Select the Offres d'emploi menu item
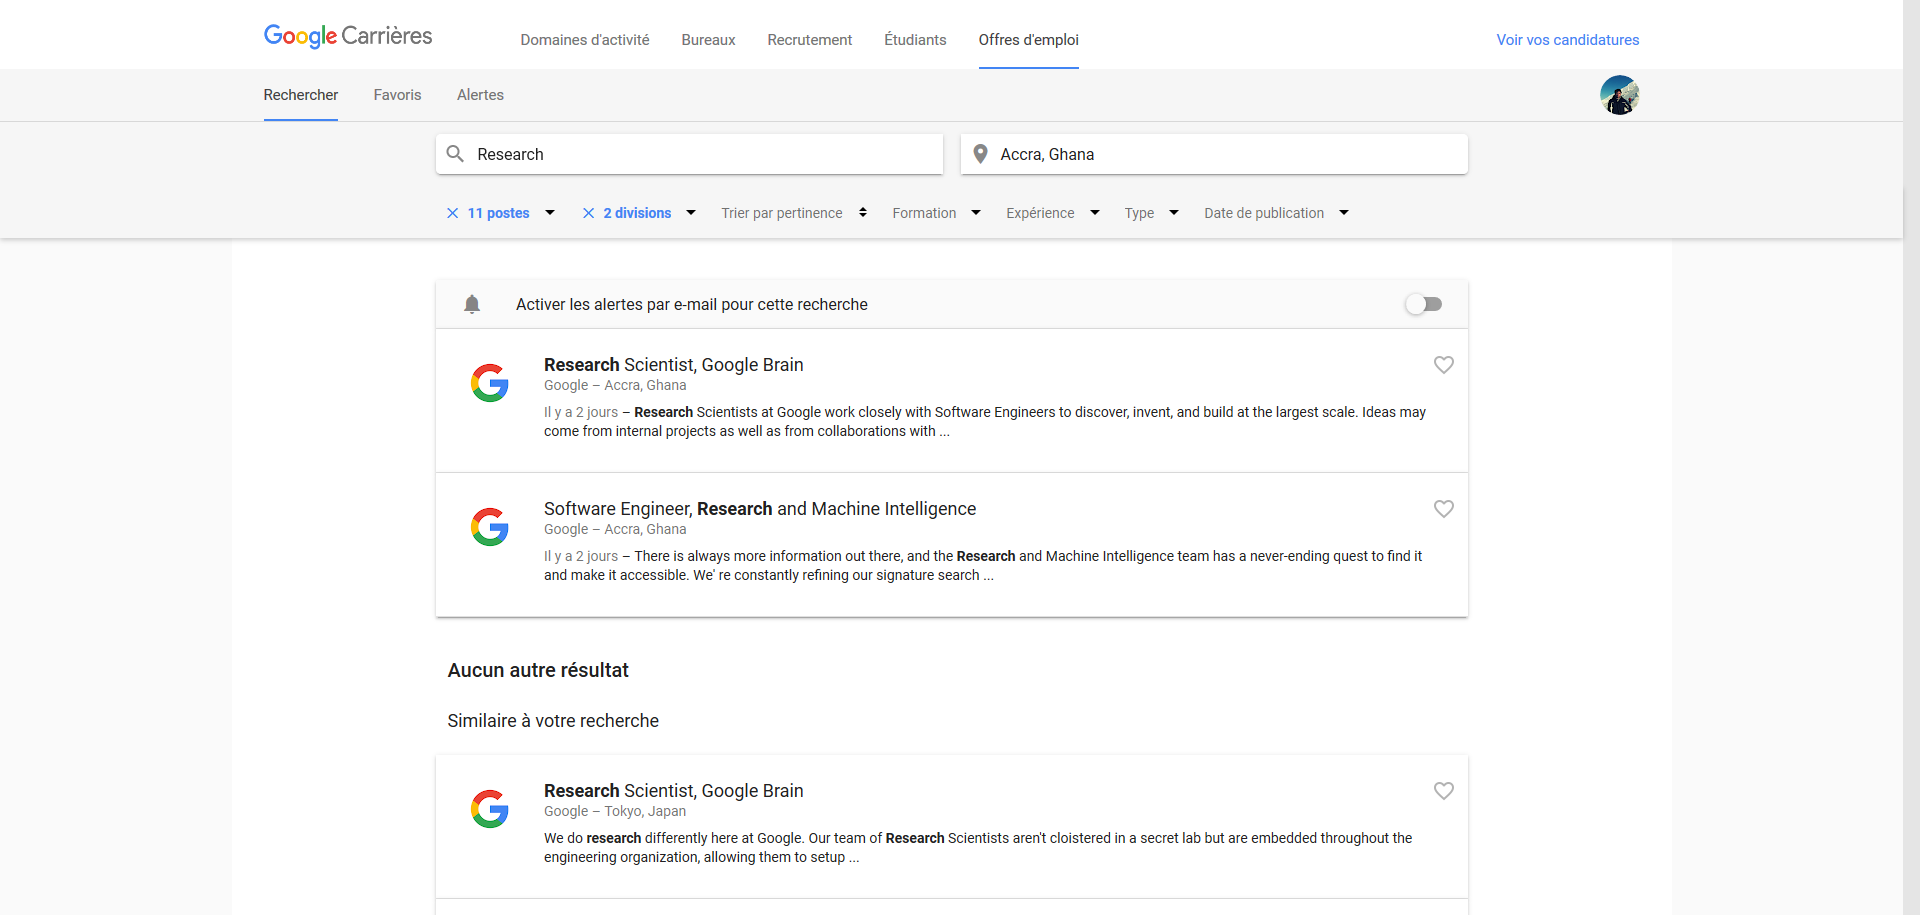This screenshot has width=1920, height=915. pyautogui.click(x=1028, y=40)
